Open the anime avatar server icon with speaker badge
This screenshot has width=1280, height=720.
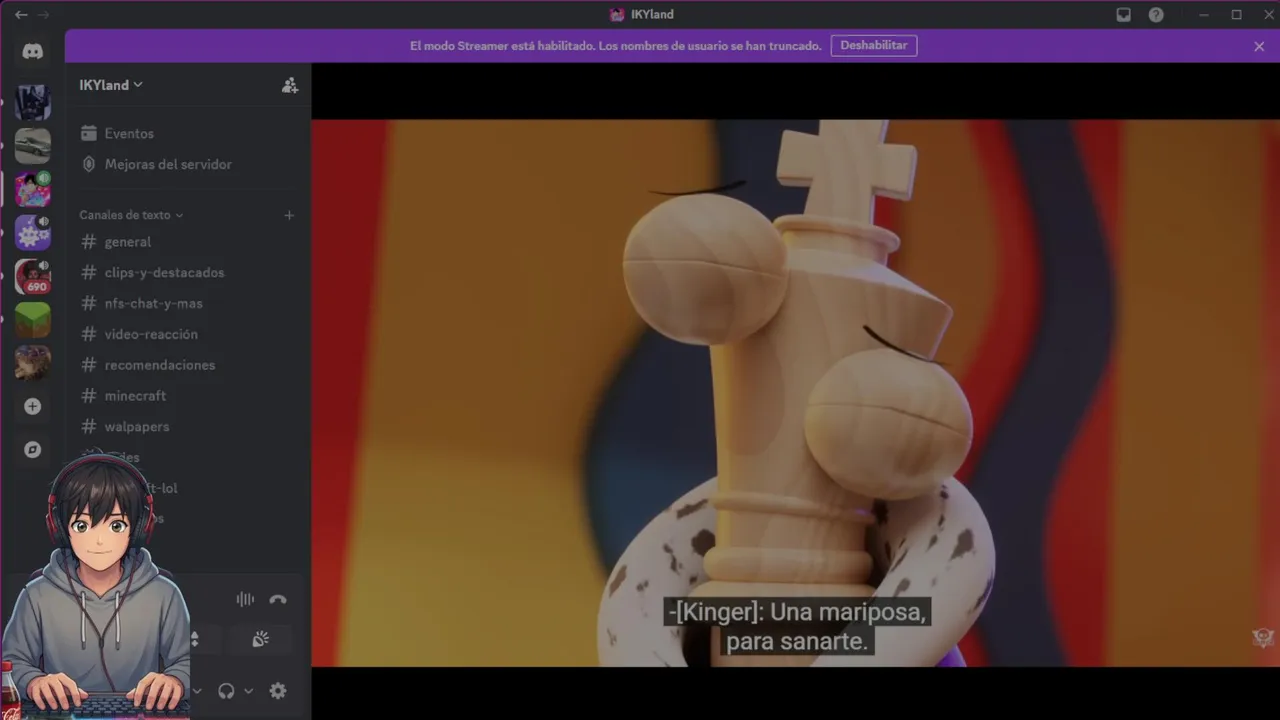pos(33,190)
